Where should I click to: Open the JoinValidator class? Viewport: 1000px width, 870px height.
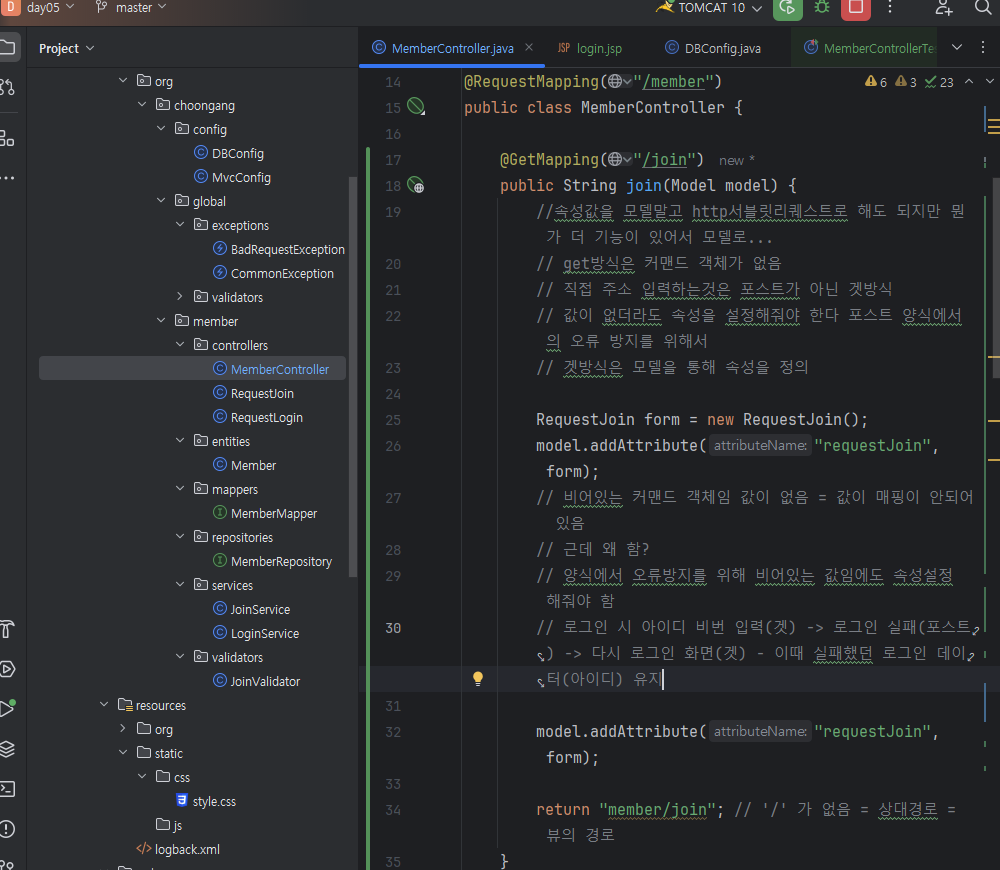(256, 681)
